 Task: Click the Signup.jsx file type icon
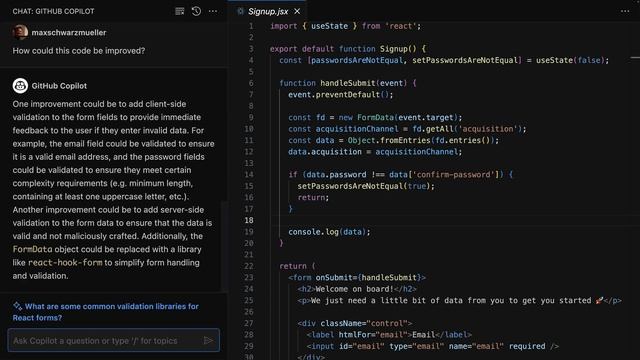point(241,11)
